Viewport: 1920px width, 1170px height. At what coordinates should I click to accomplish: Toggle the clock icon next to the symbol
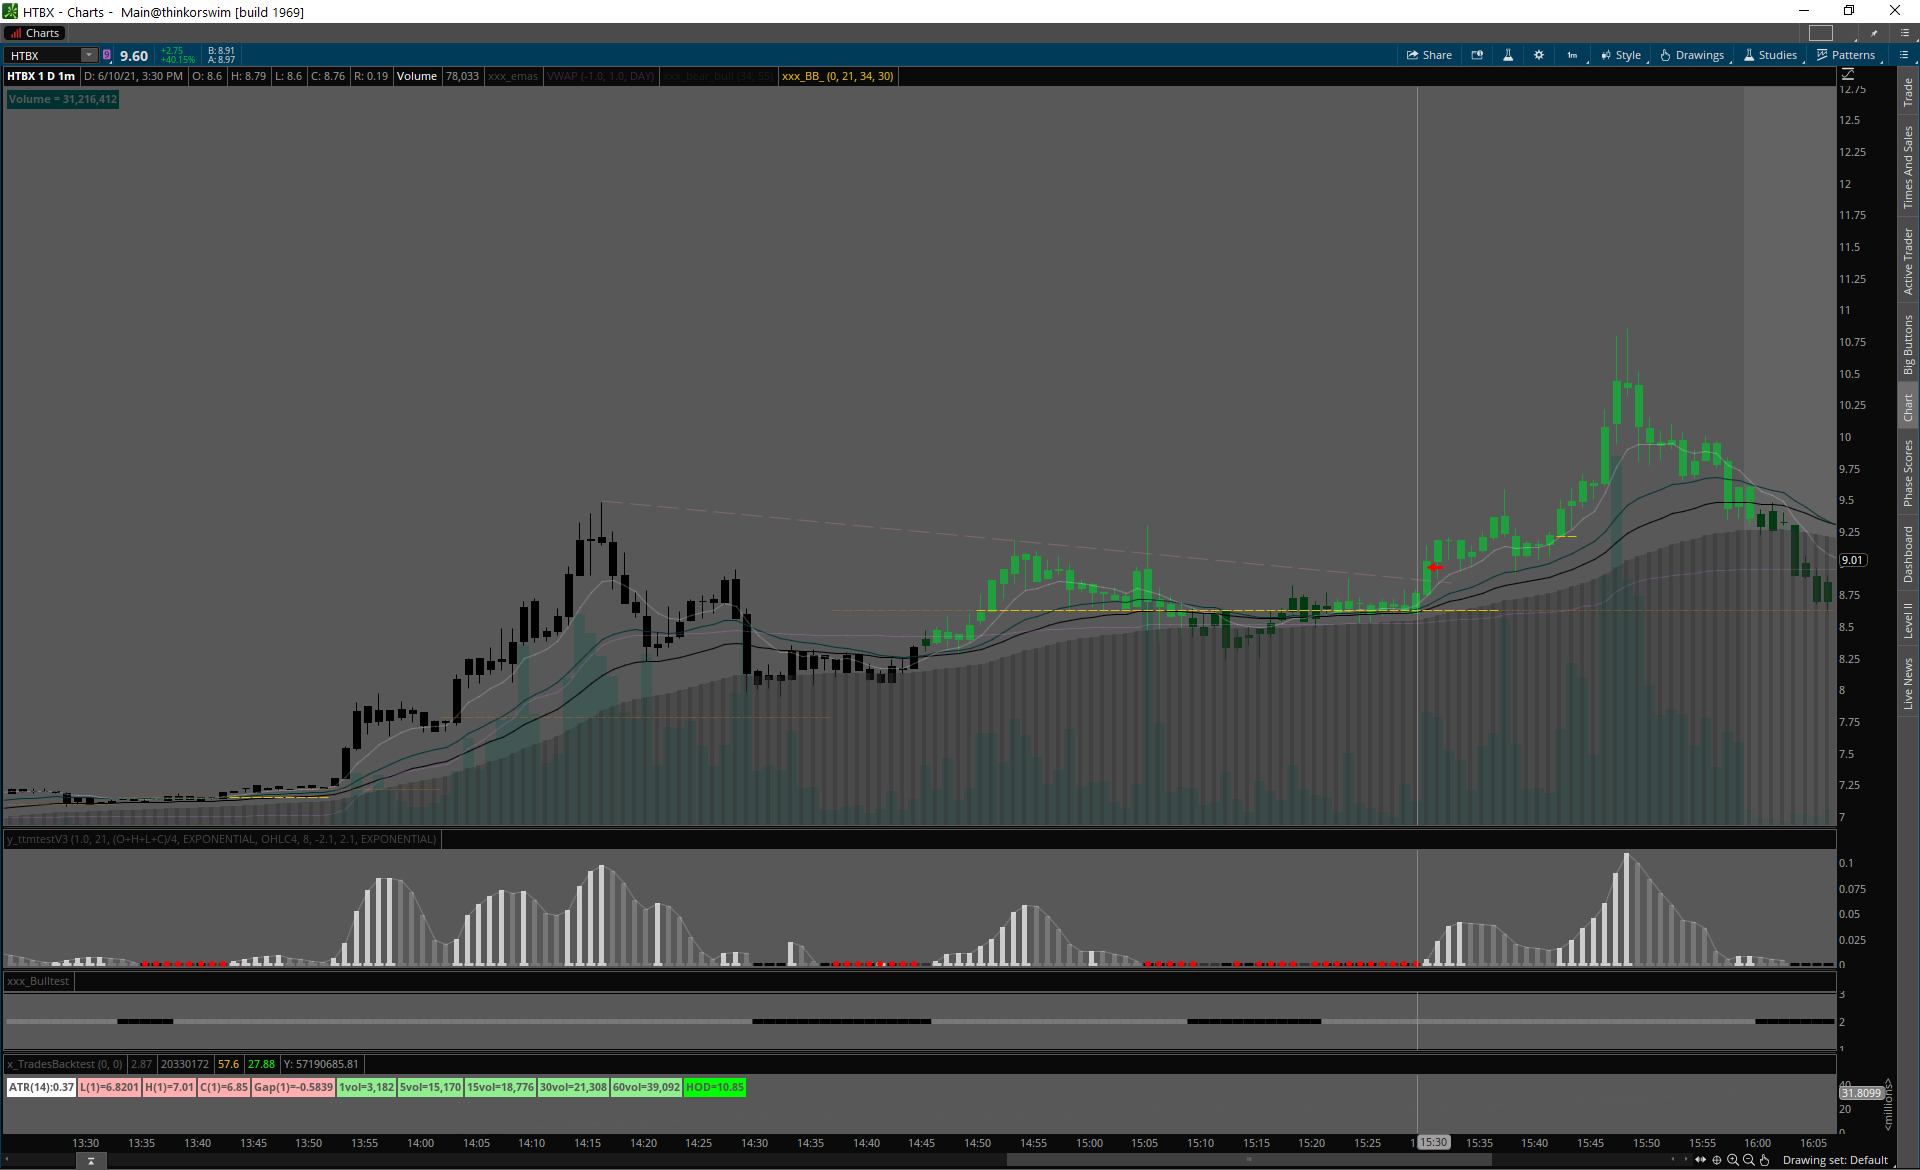[107, 55]
